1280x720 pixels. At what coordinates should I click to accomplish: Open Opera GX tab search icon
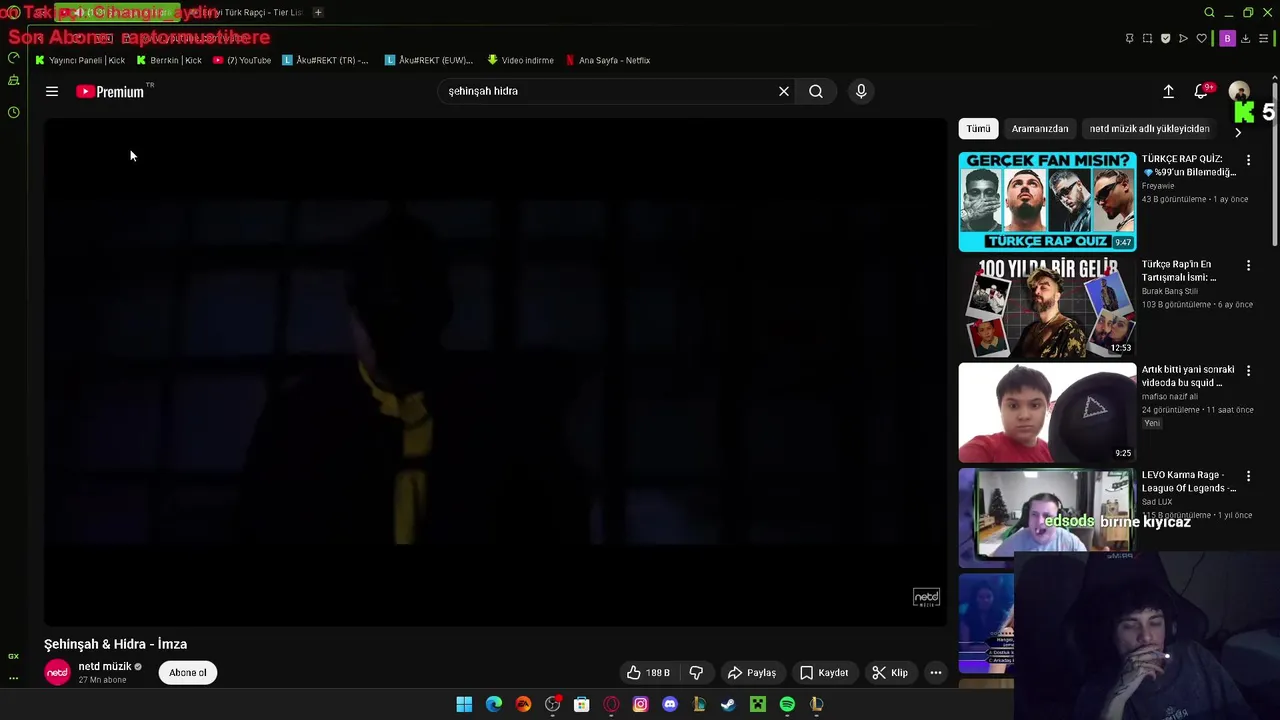coord(1209,12)
